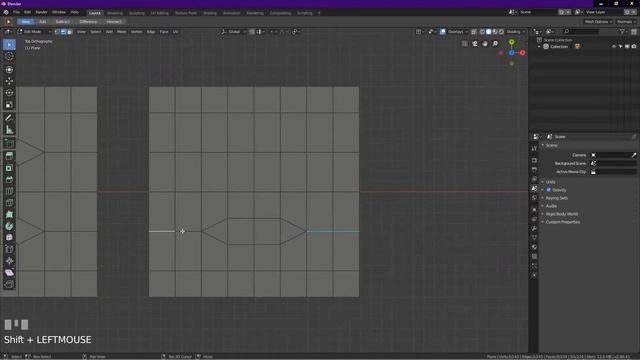
Task: Select the Shrink/Fatten tool
Action: [x=9, y=261]
